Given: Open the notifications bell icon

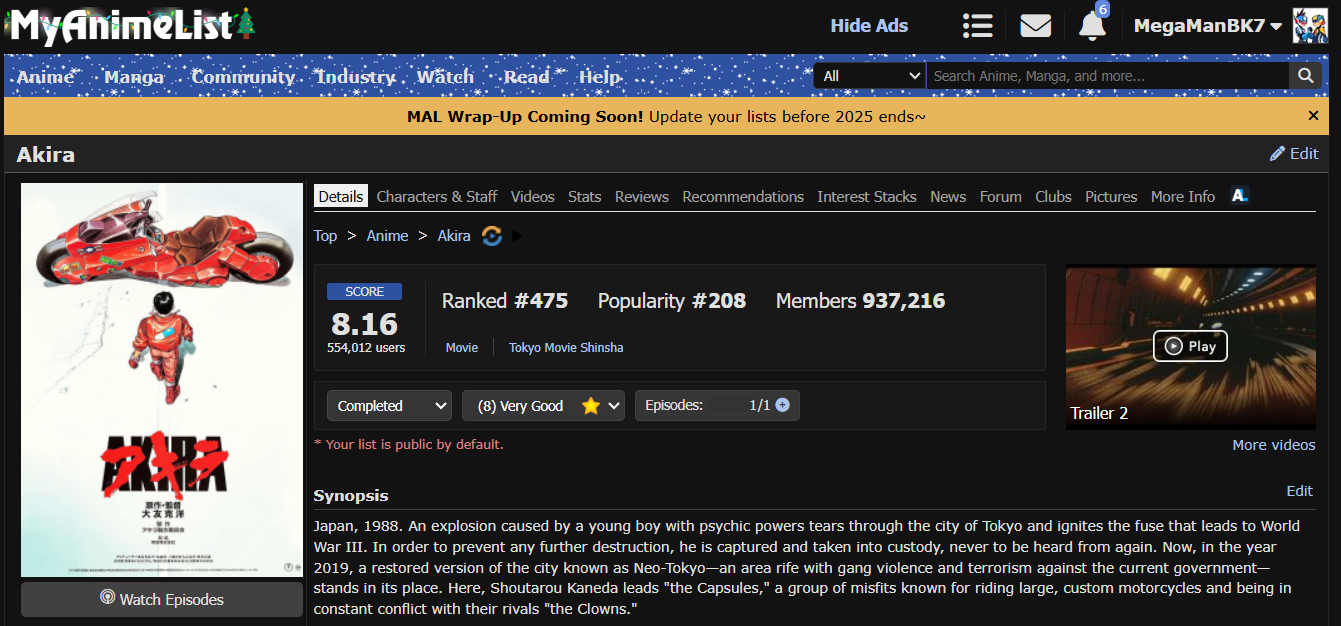Looking at the screenshot, I should coord(1092,26).
